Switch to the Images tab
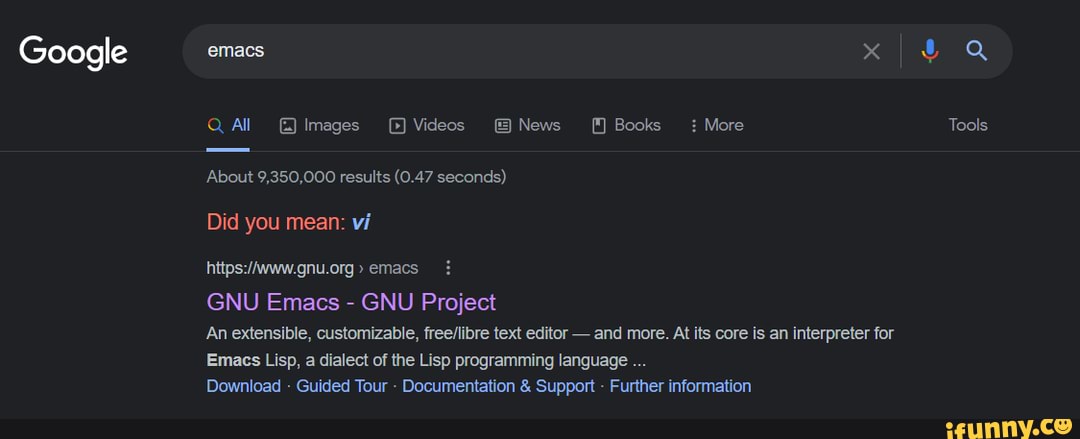The height and width of the screenshot is (439, 1080). 319,125
